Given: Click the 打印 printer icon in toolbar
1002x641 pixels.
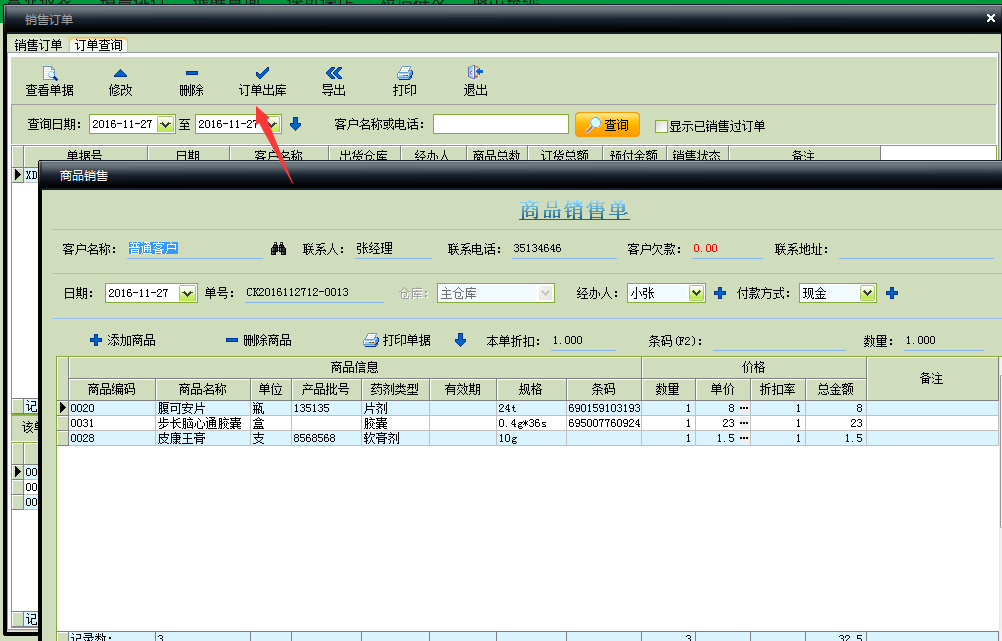Looking at the screenshot, I should pyautogui.click(x=405, y=73).
